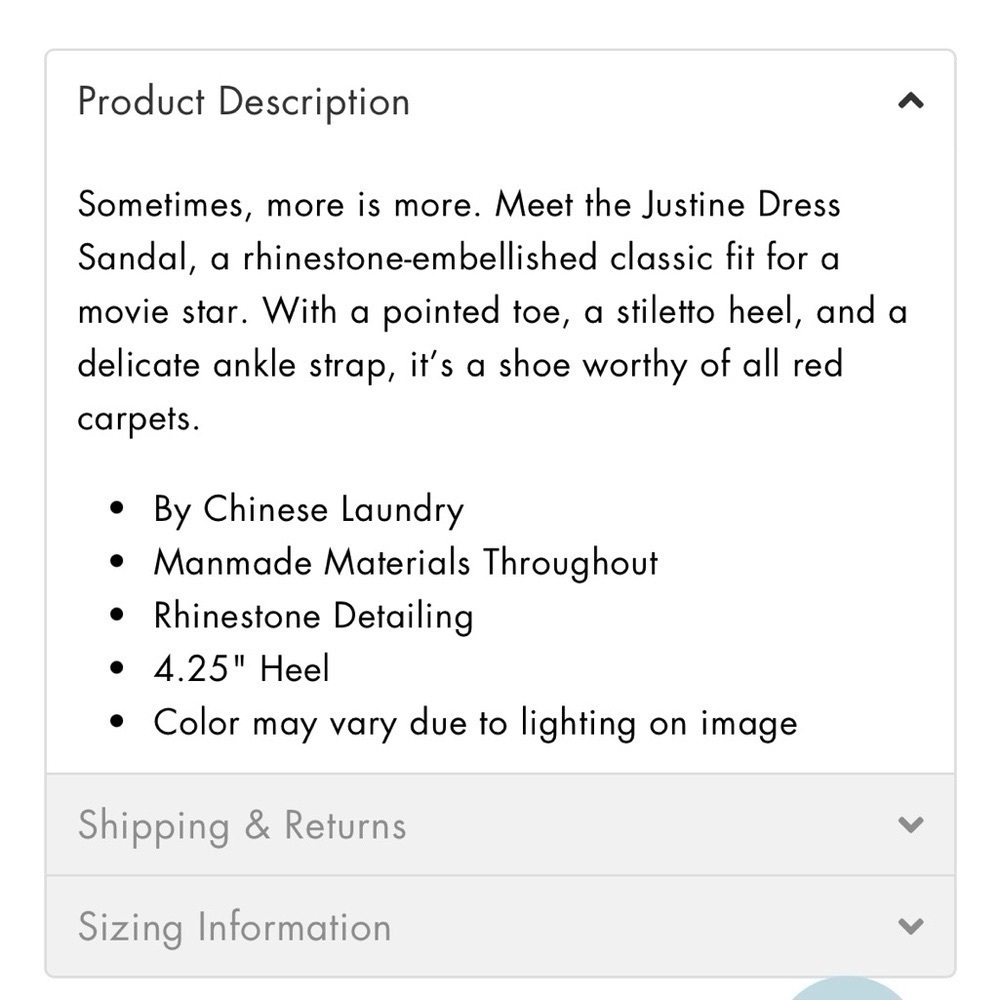
Task: Expand the Shipping & Returns section
Action: click(x=500, y=824)
